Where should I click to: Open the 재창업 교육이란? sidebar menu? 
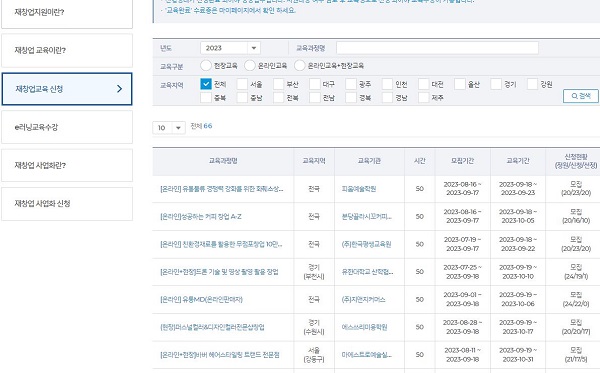[x=67, y=50]
